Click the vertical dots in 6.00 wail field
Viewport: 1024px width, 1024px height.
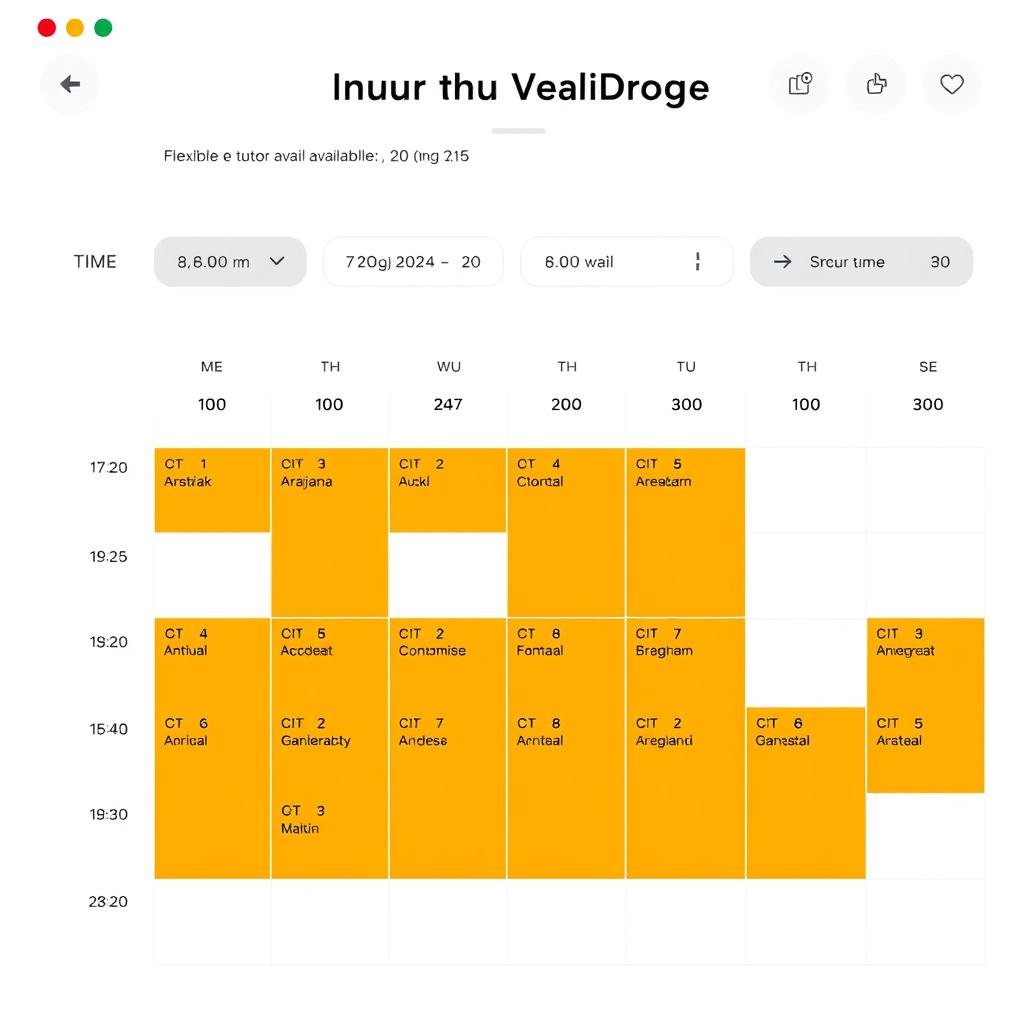[x=697, y=262]
